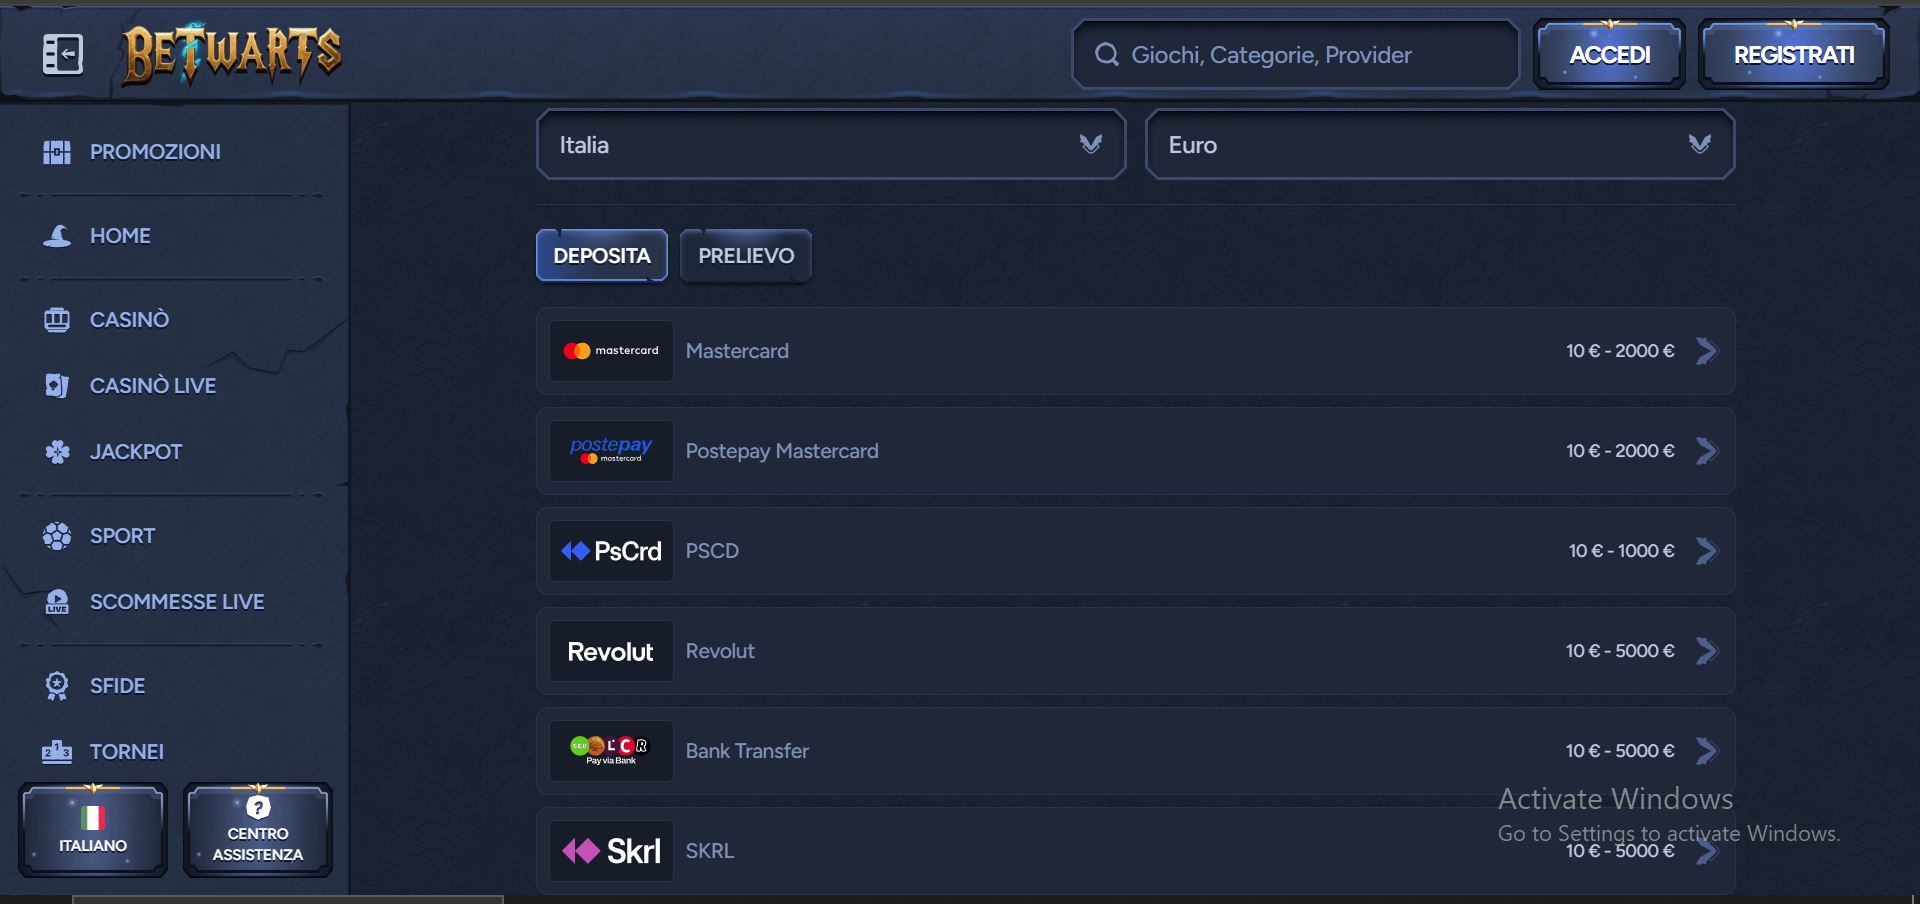Viewport: 1920px width, 904px height.
Task: Open the Sfide badge icon
Action: click(x=57, y=686)
